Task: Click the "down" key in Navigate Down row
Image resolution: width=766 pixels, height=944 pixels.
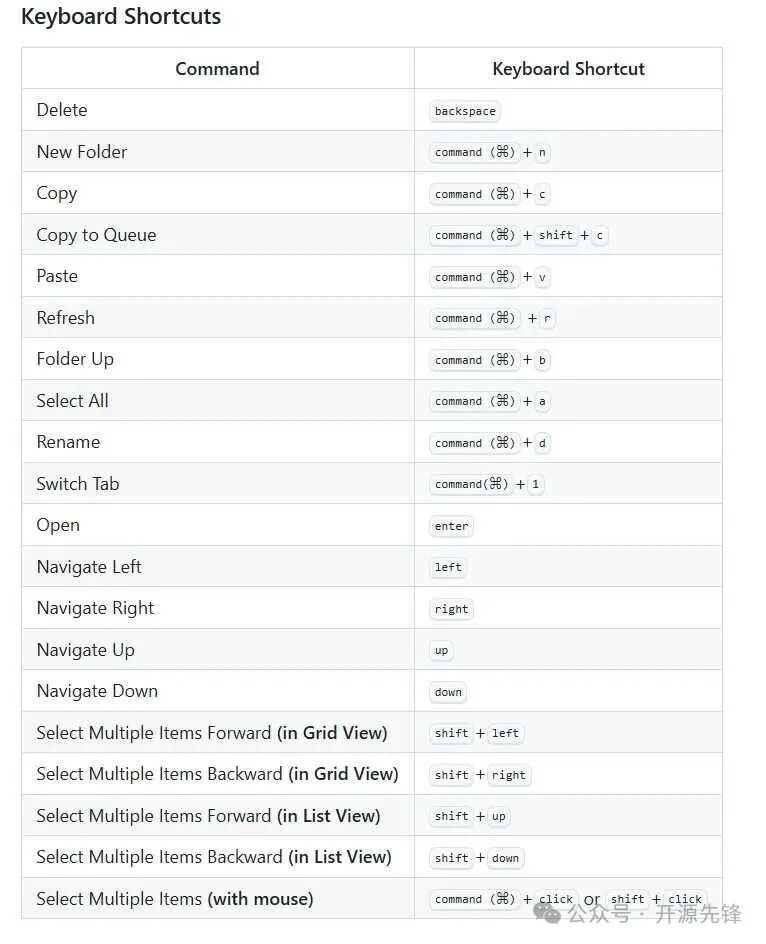Action: 448,692
